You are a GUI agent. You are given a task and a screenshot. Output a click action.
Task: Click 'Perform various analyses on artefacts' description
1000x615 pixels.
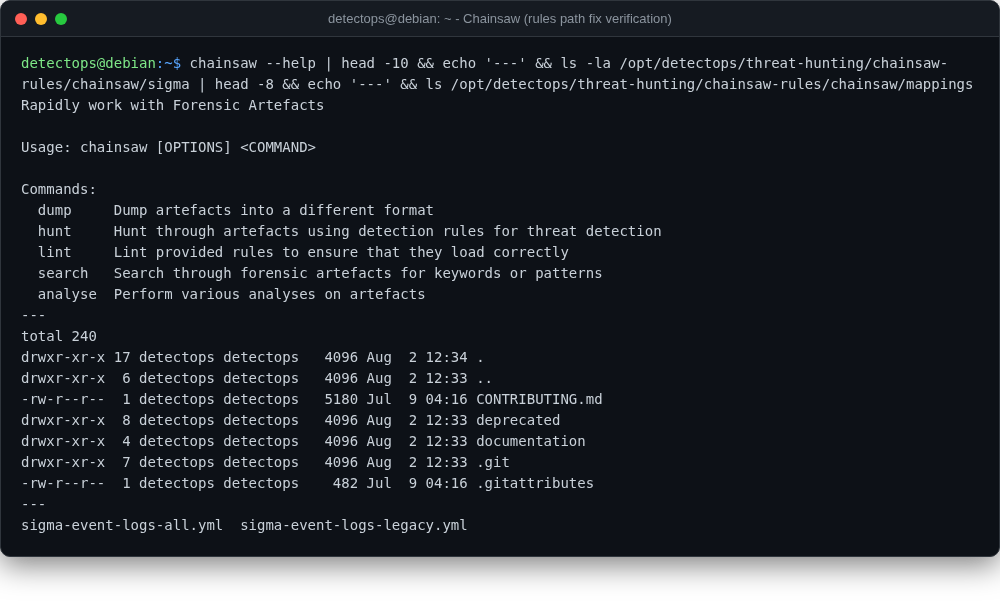[269, 295]
